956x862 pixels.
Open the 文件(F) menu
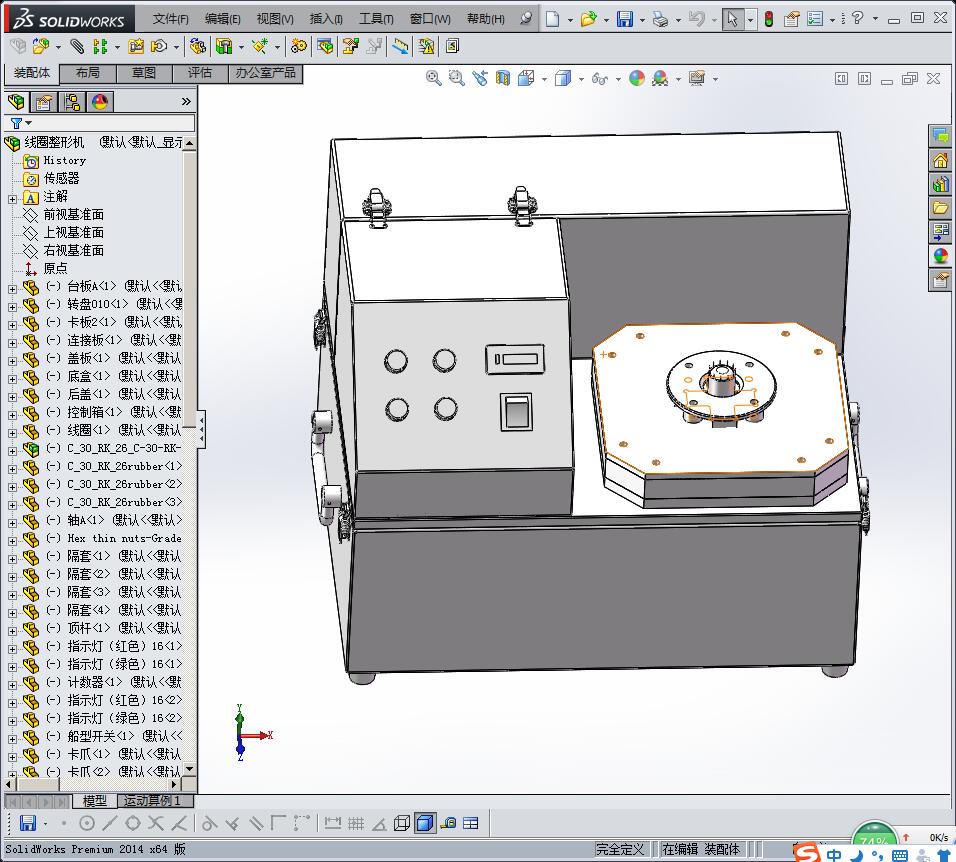pyautogui.click(x=171, y=19)
